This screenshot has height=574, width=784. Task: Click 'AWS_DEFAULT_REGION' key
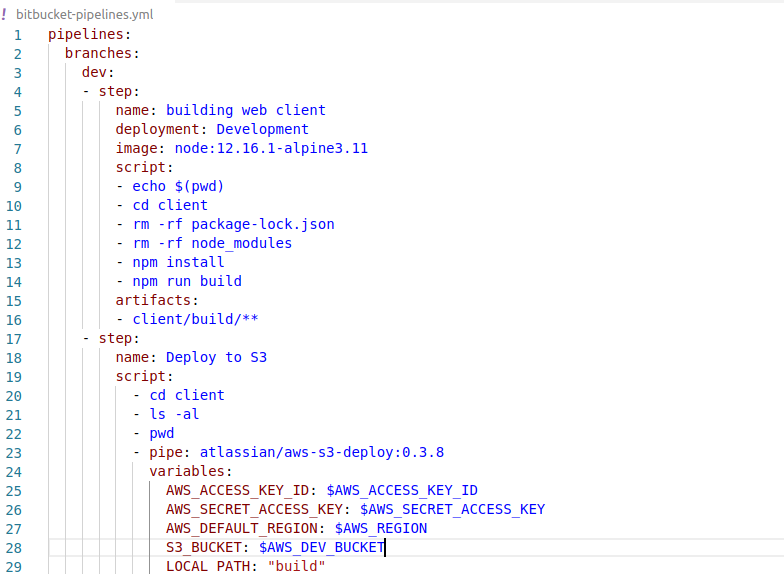click(242, 528)
